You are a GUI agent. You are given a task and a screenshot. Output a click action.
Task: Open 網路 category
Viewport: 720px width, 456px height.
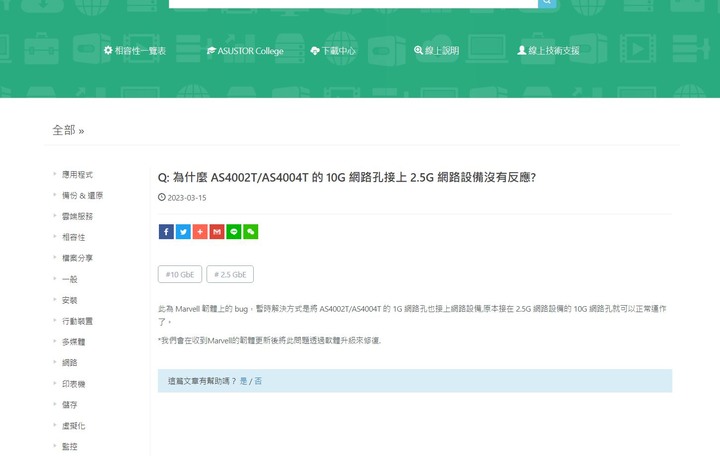tap(70, 362)
